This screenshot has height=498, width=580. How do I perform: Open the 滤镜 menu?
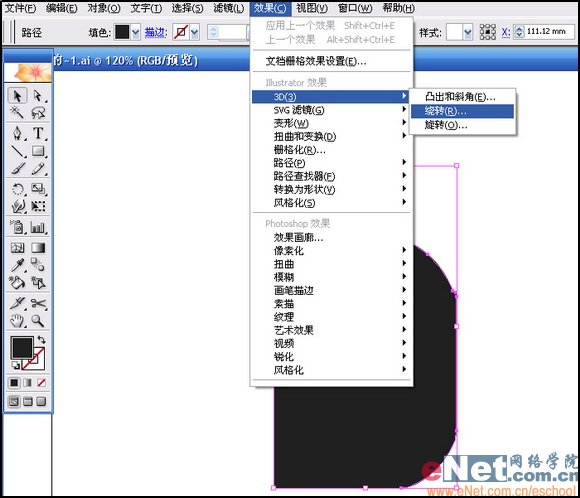point(229,8)
